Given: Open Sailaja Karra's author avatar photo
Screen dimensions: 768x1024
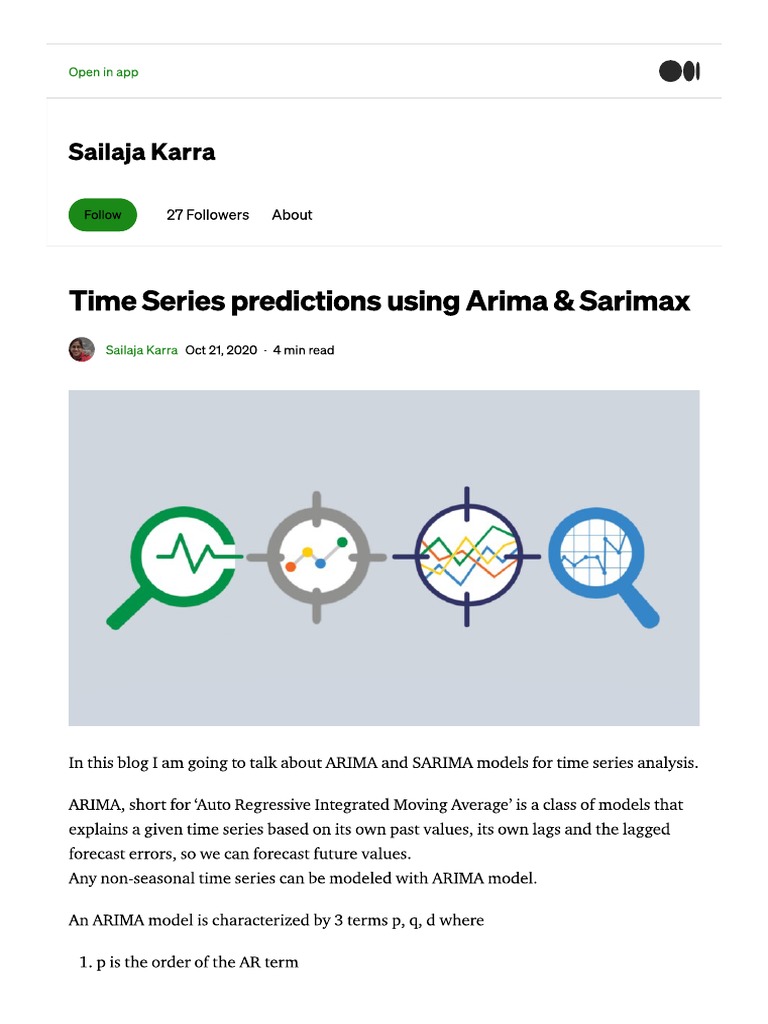Looking at the screenshot, I should pos(82,349).
